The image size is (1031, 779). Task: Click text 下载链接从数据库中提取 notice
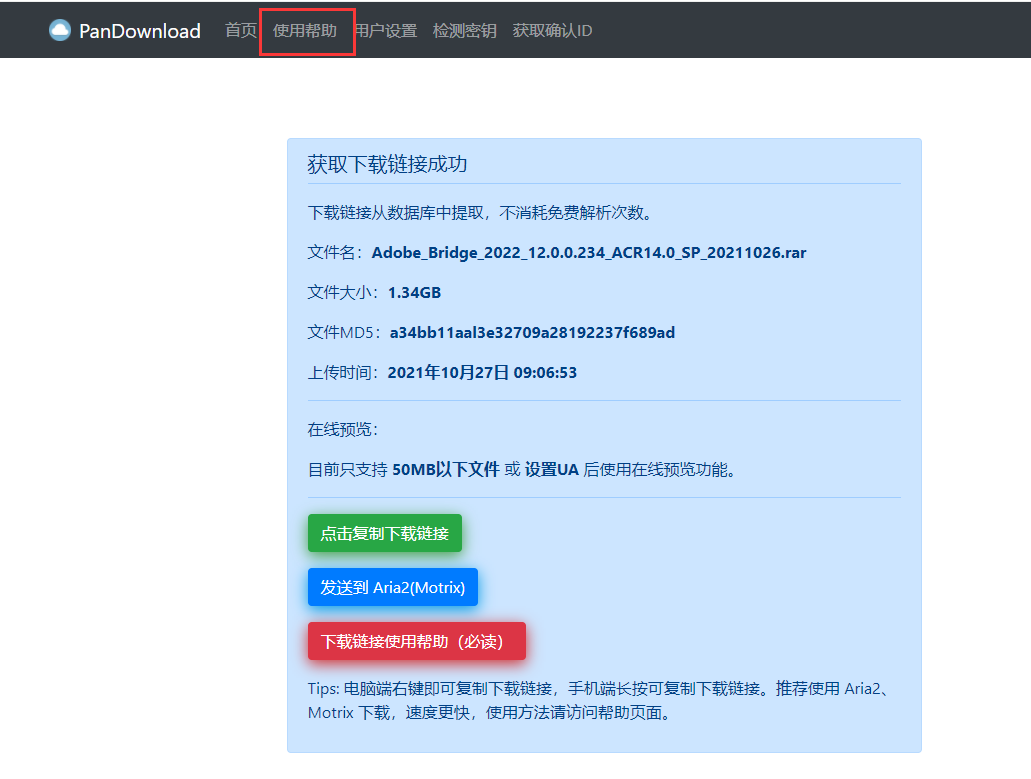coord(479,213)
